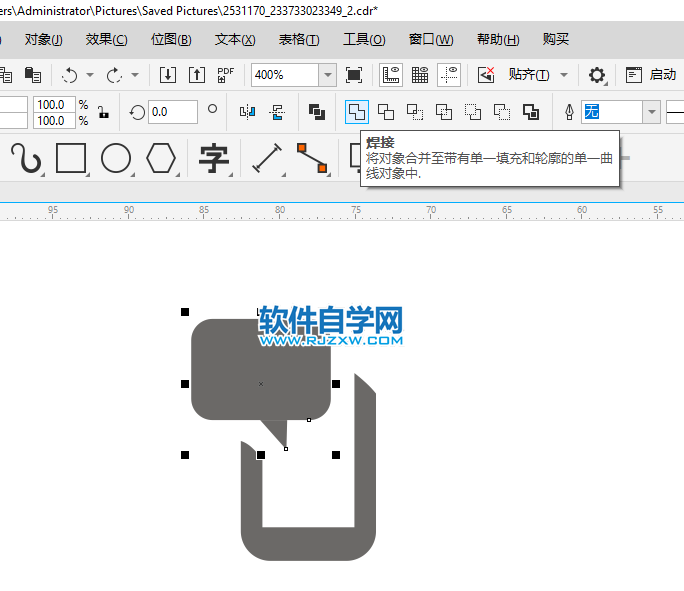Click the rotation angle 0.0 field

point(173,112)
